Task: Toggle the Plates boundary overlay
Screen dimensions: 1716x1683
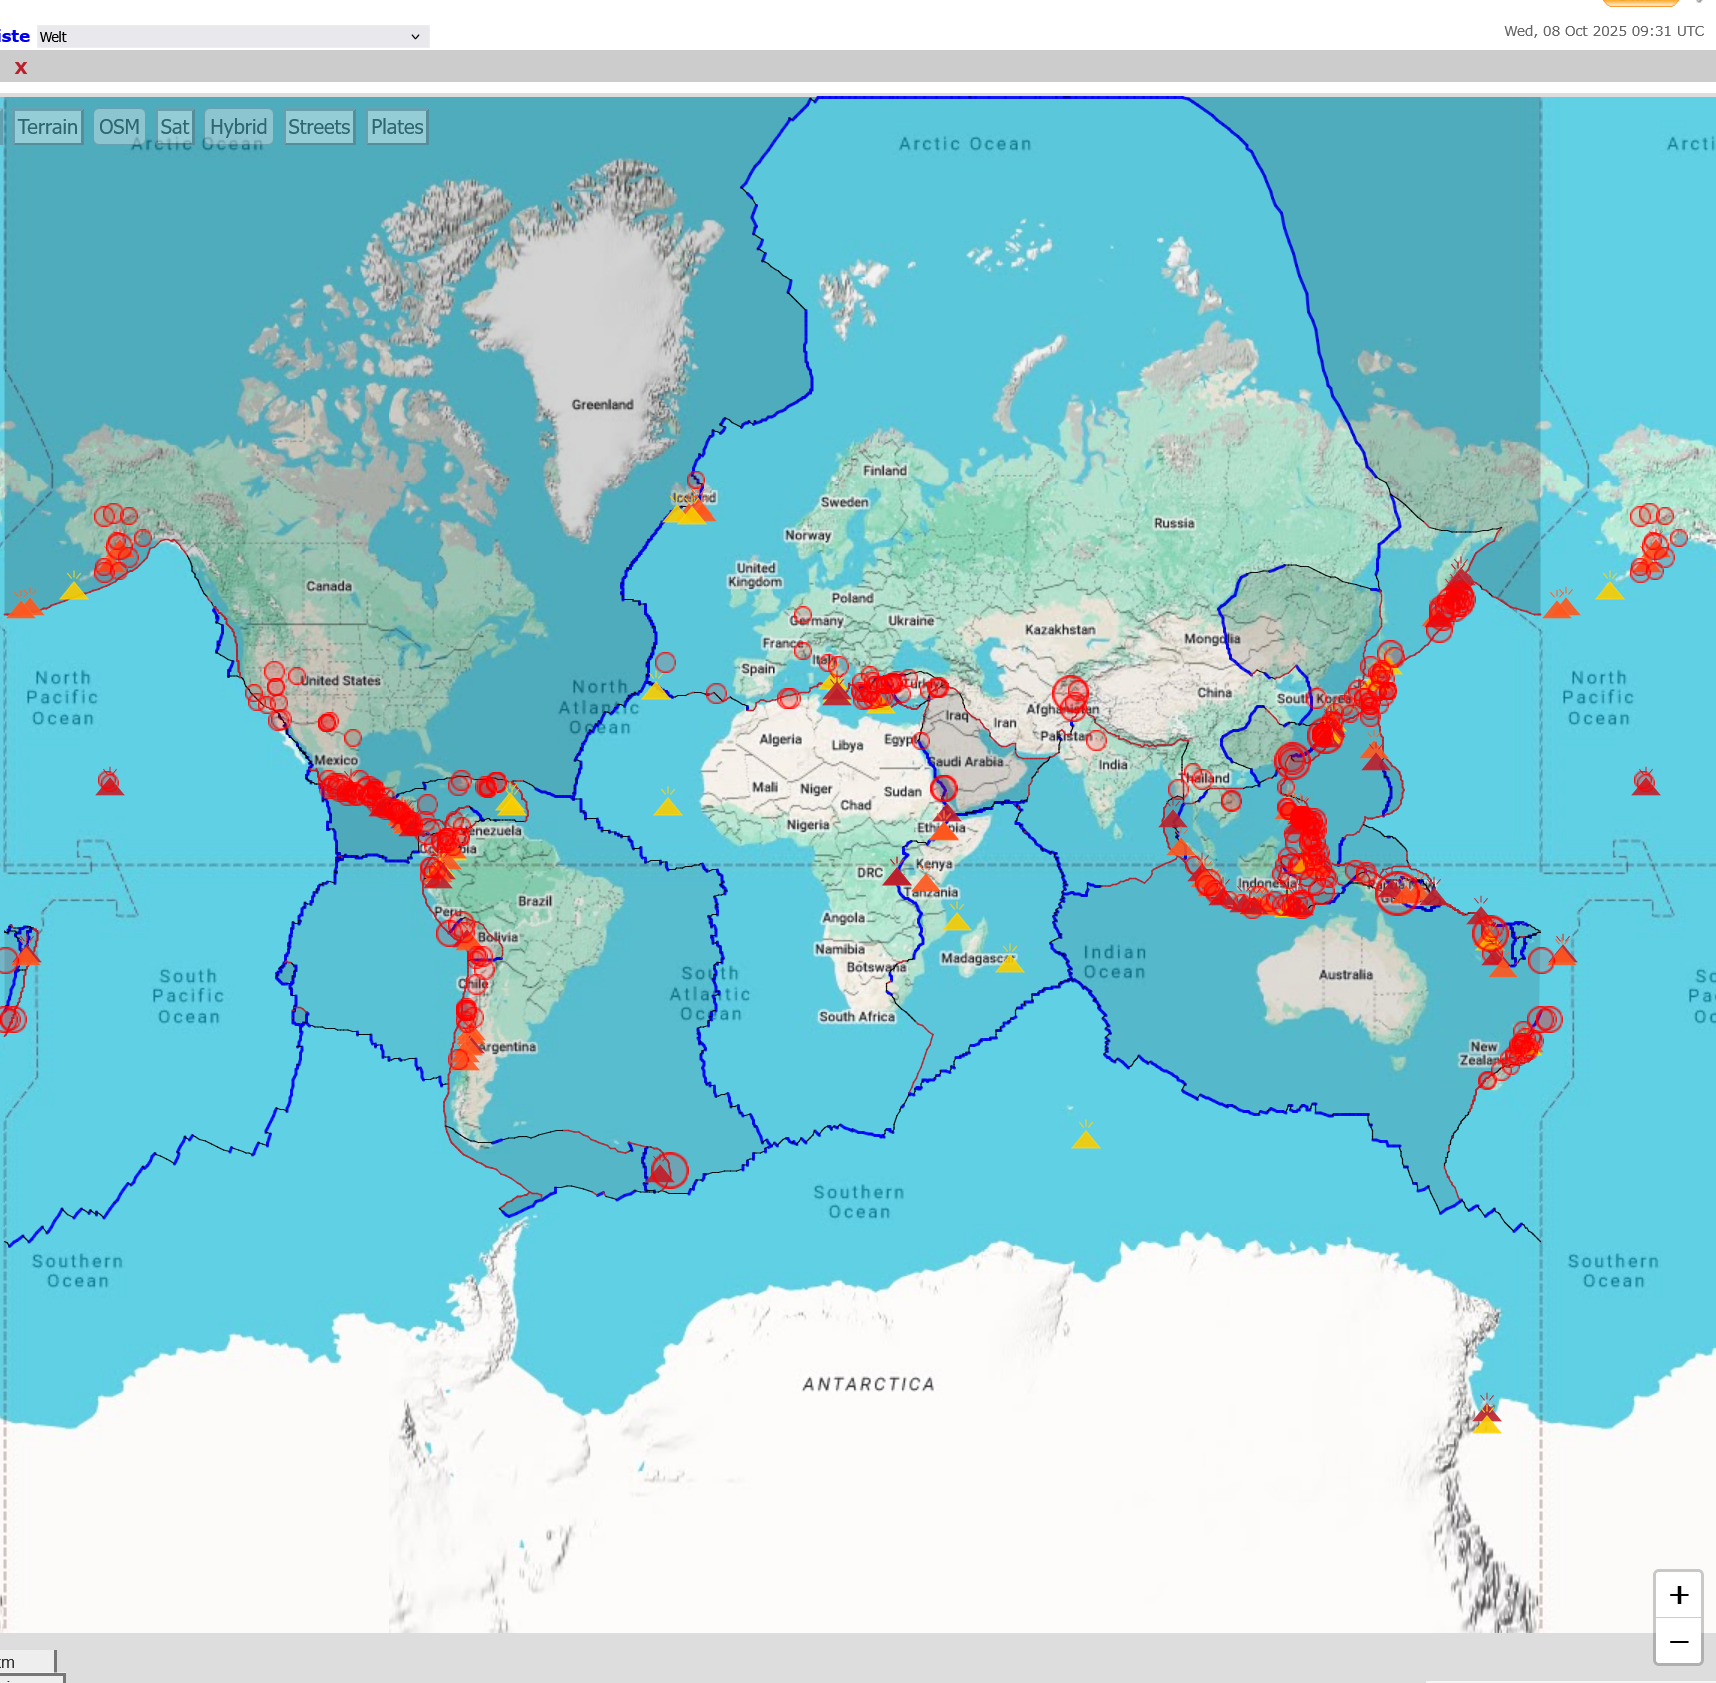Action: [397, 127]
